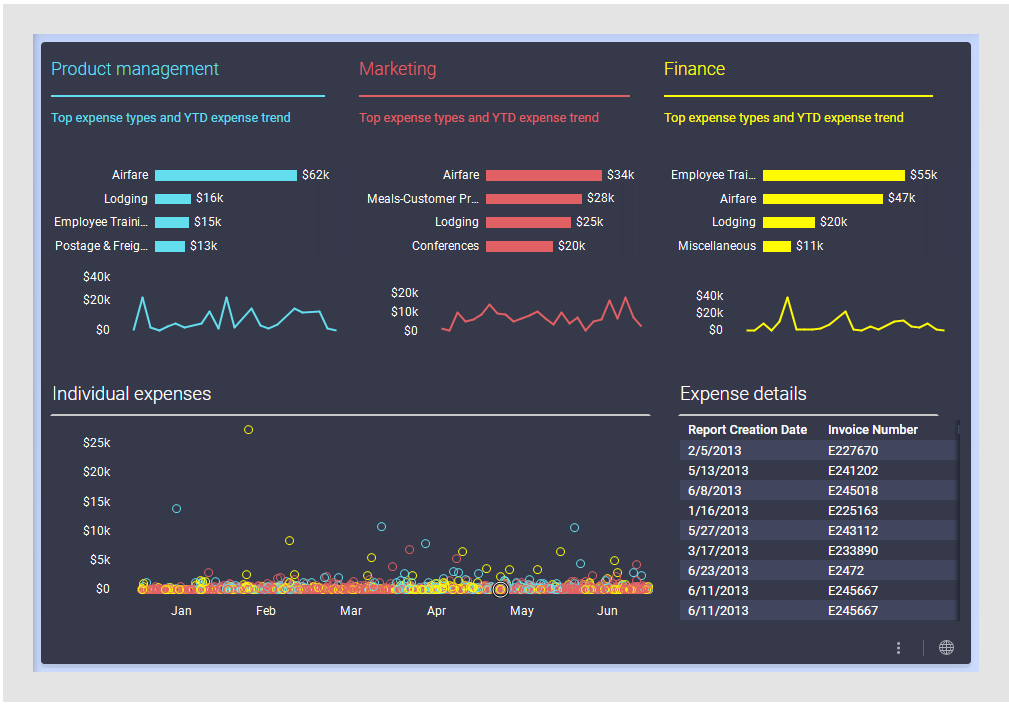Sort by the Invoice Number column header

tap(872, 430)
